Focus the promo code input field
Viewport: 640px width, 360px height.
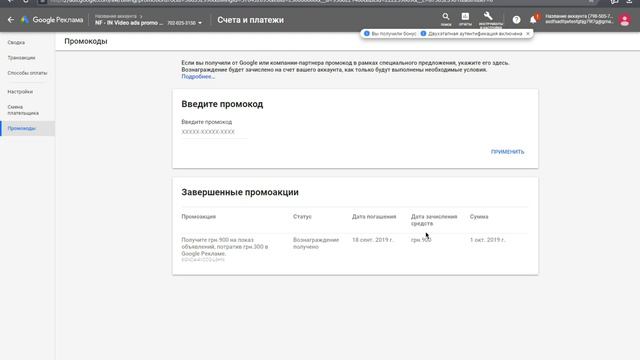coord(214,132)
